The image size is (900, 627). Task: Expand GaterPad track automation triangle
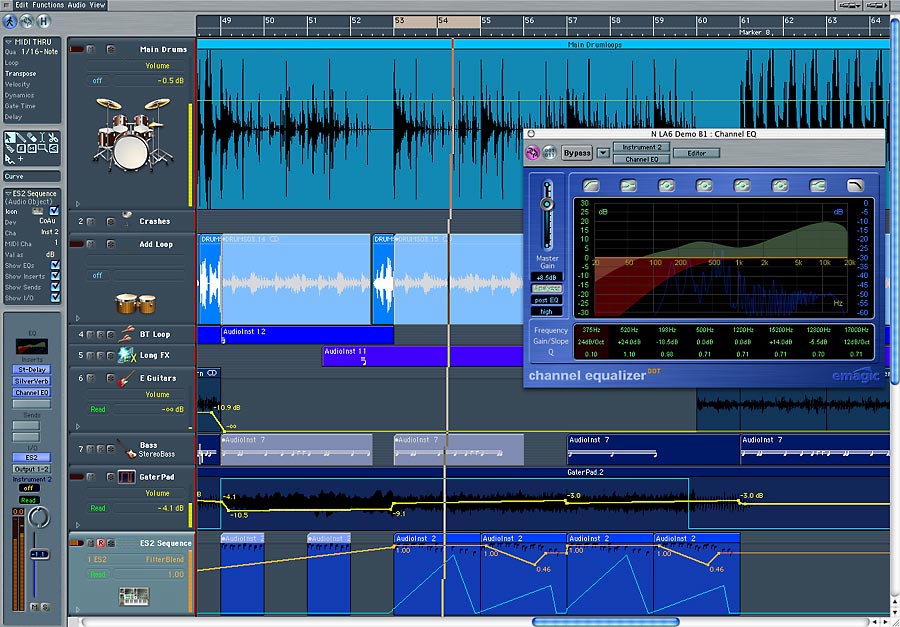coord(78,525)
